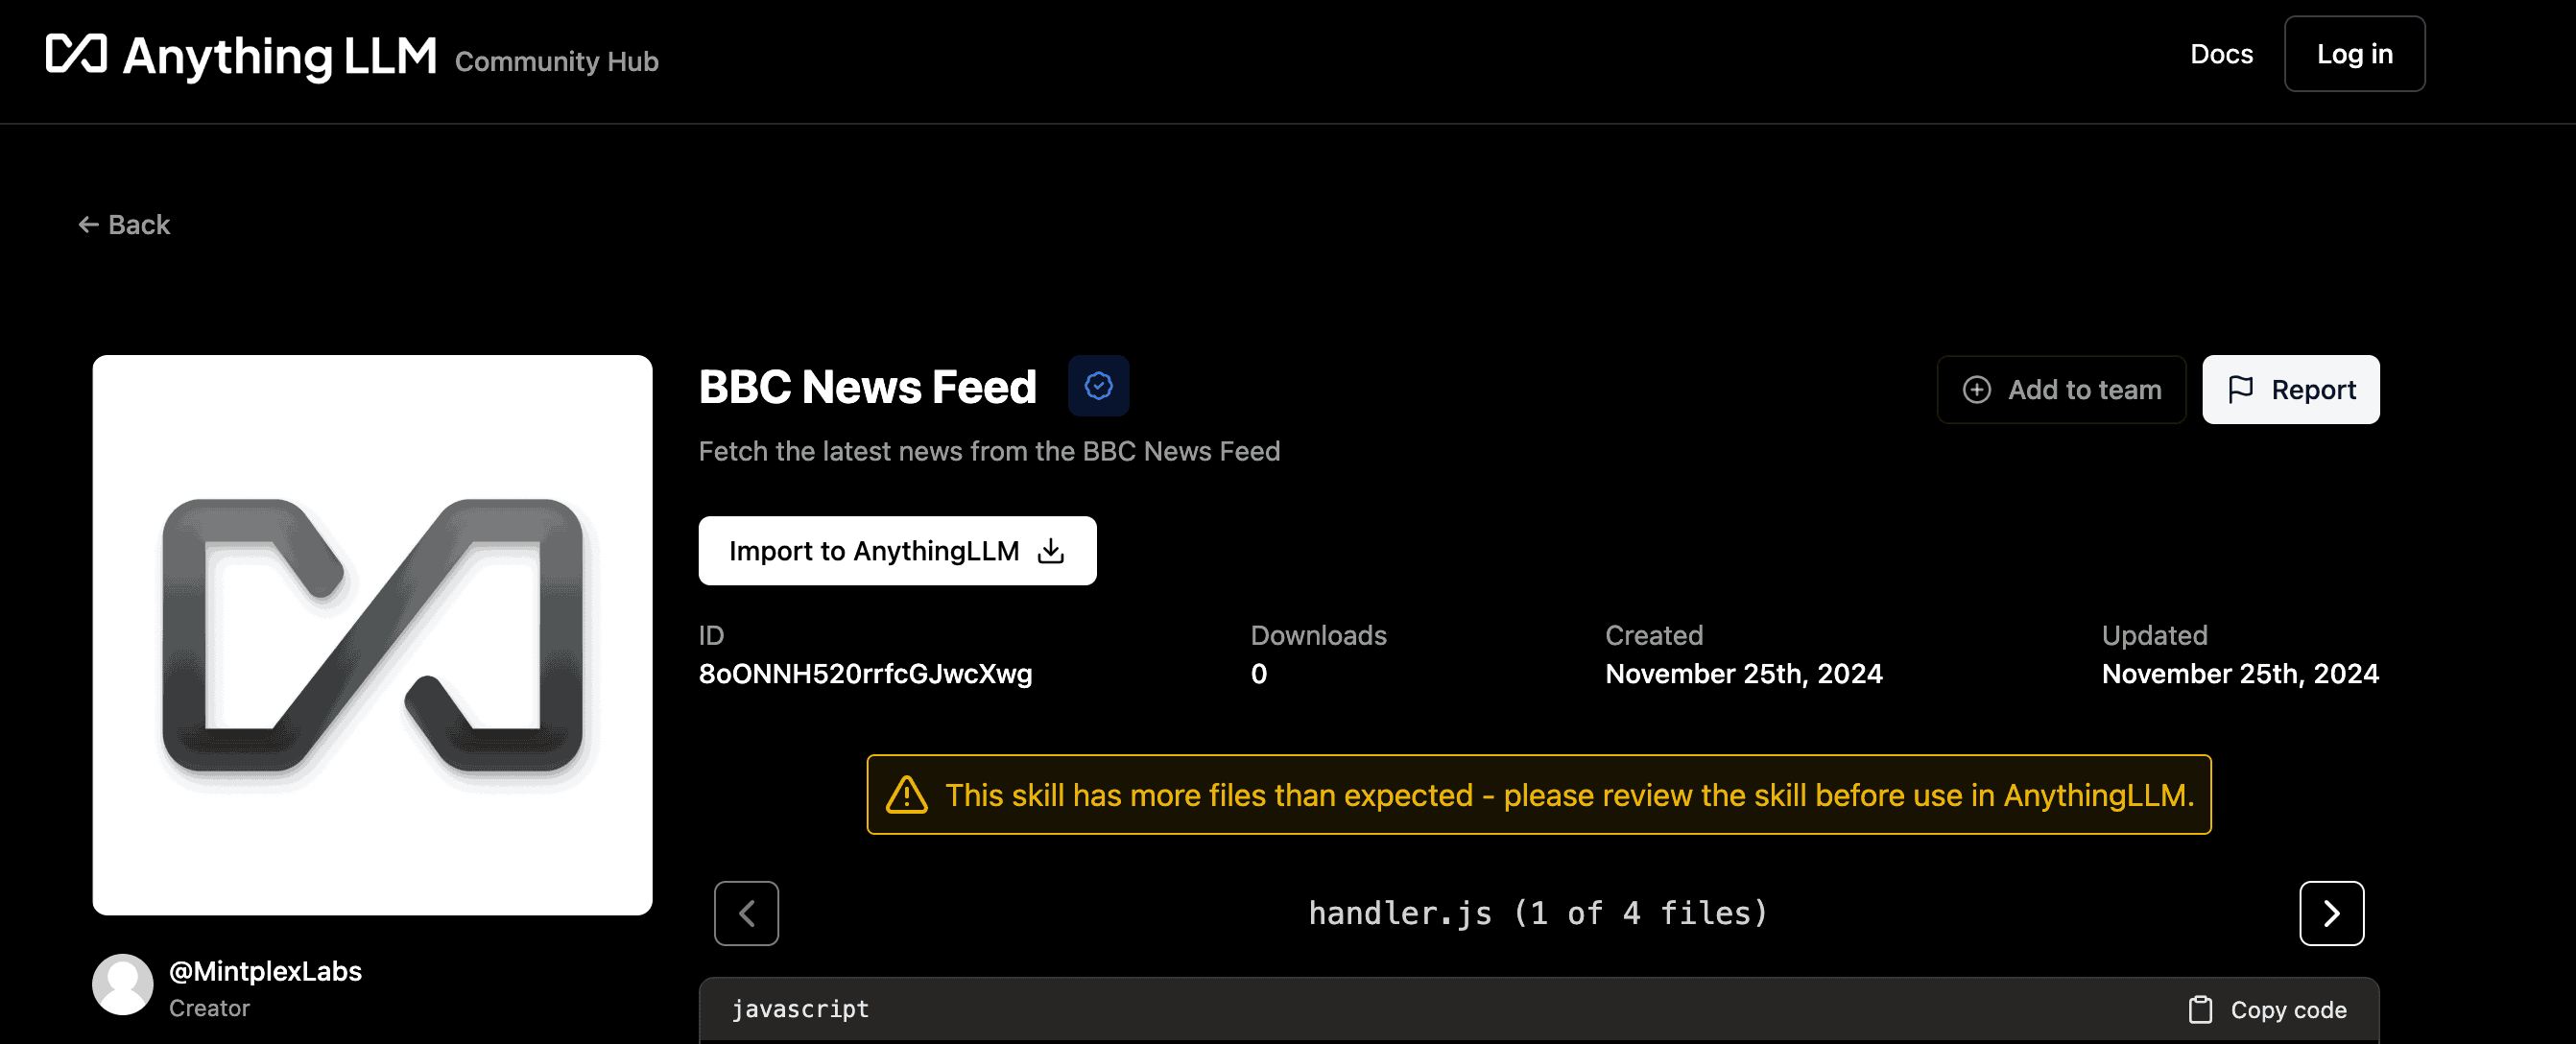Click the Downloads count value 0
Viewport: 2576px width, 1044px height.
[1258, 674]
